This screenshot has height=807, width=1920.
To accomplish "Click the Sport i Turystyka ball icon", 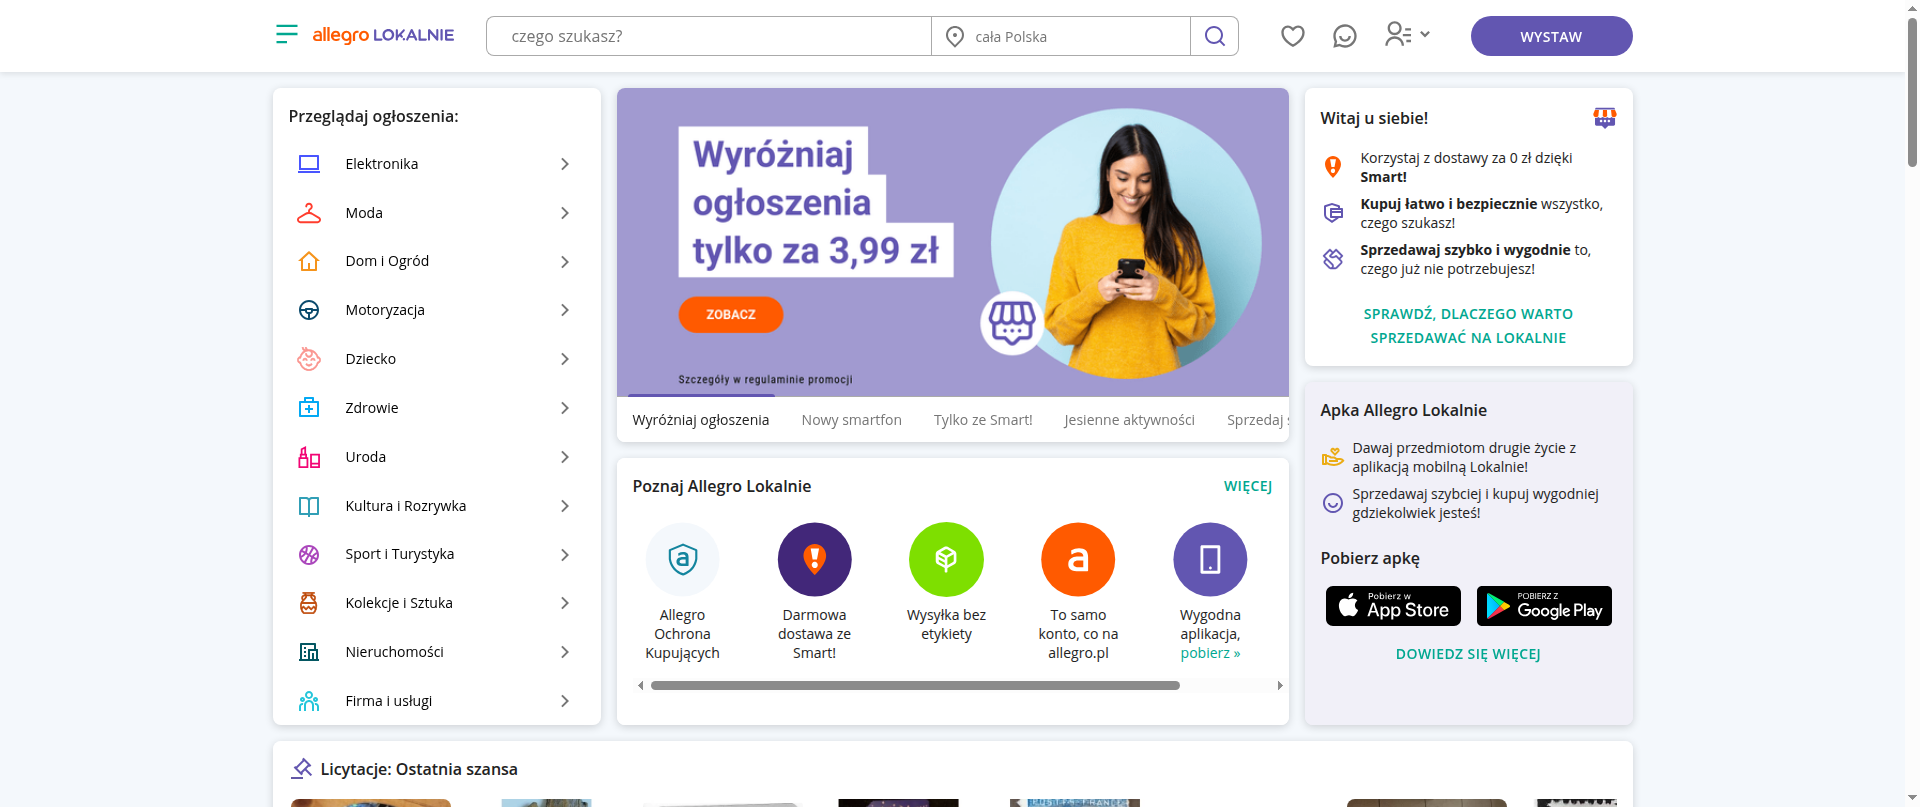I will tap(309, 554).
